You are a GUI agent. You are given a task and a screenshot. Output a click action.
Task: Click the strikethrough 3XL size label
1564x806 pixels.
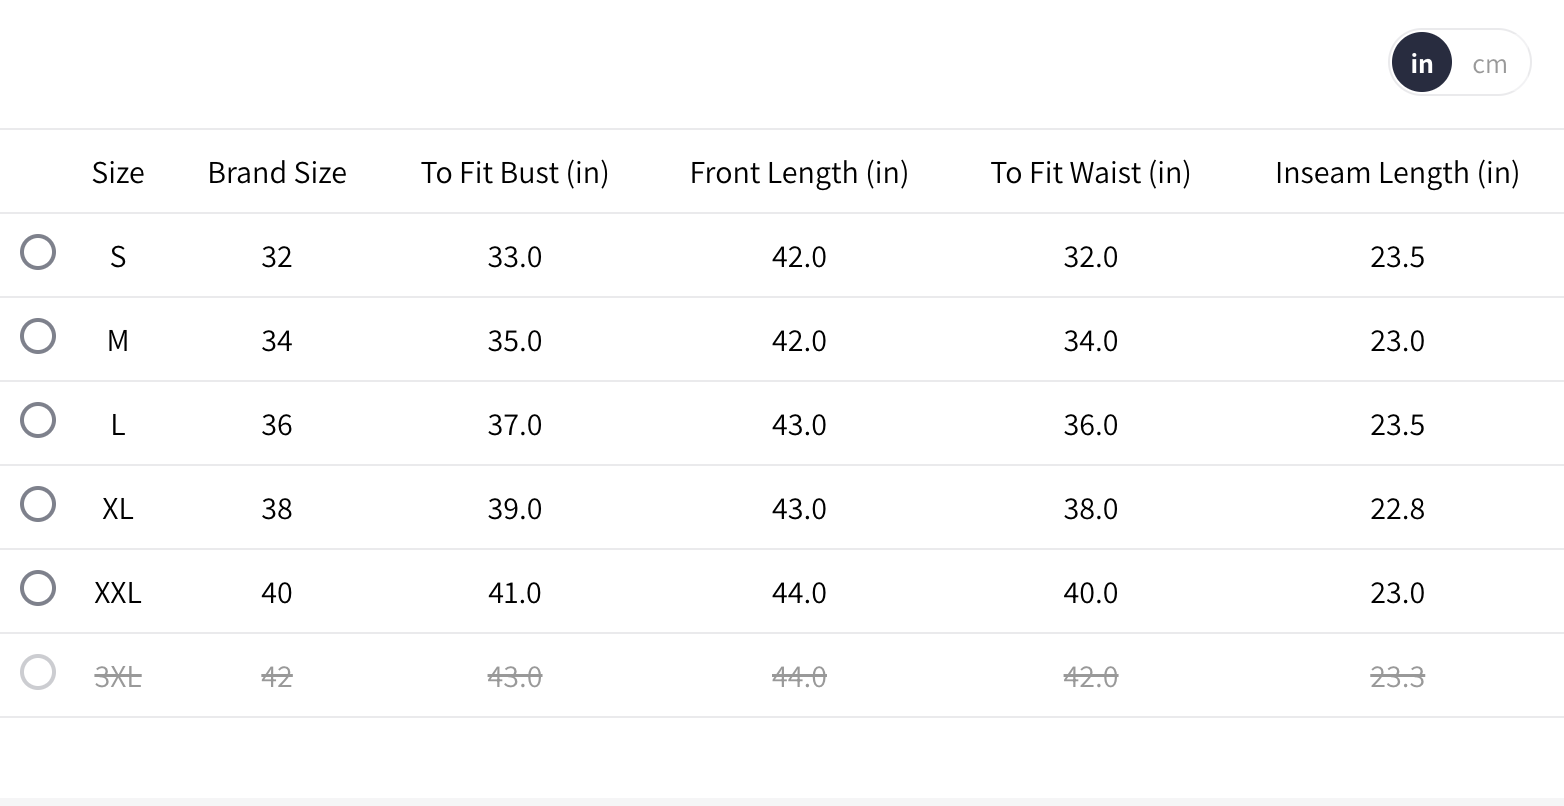coord(118,677)
